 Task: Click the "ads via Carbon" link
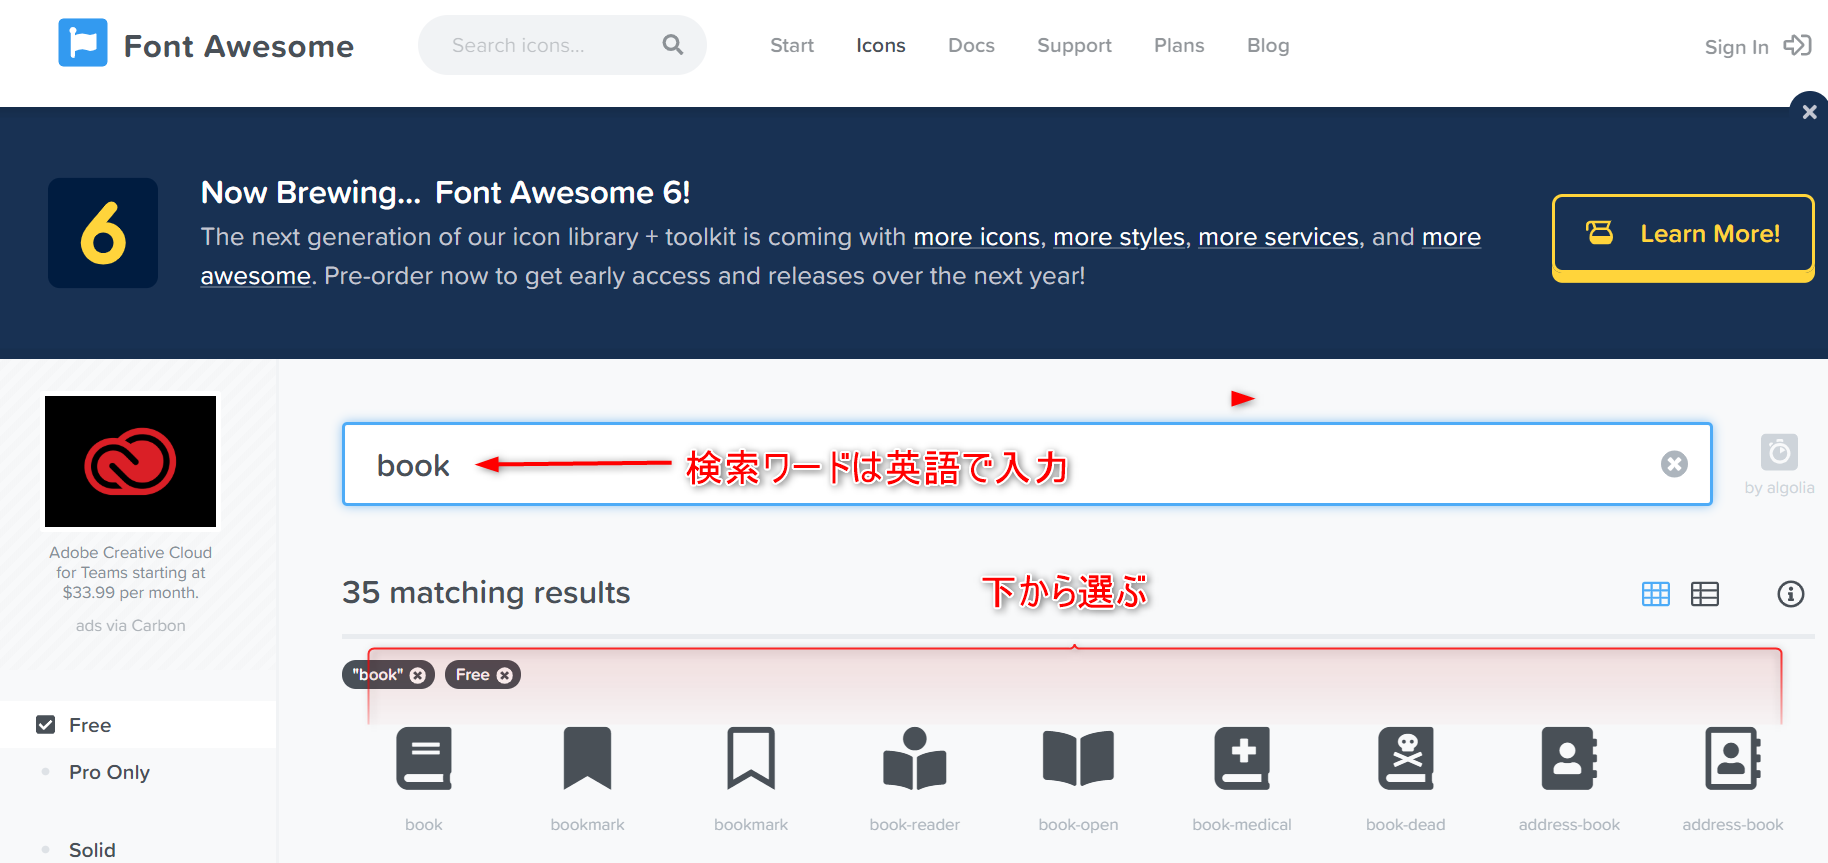(130, 626)
